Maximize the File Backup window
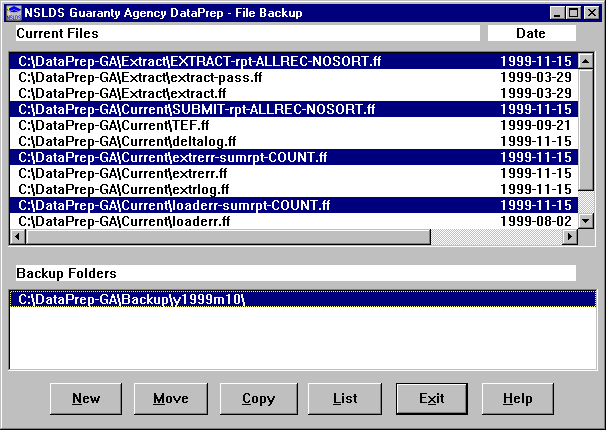The height and width of the screenshot is (430, 606). point(574,13)
